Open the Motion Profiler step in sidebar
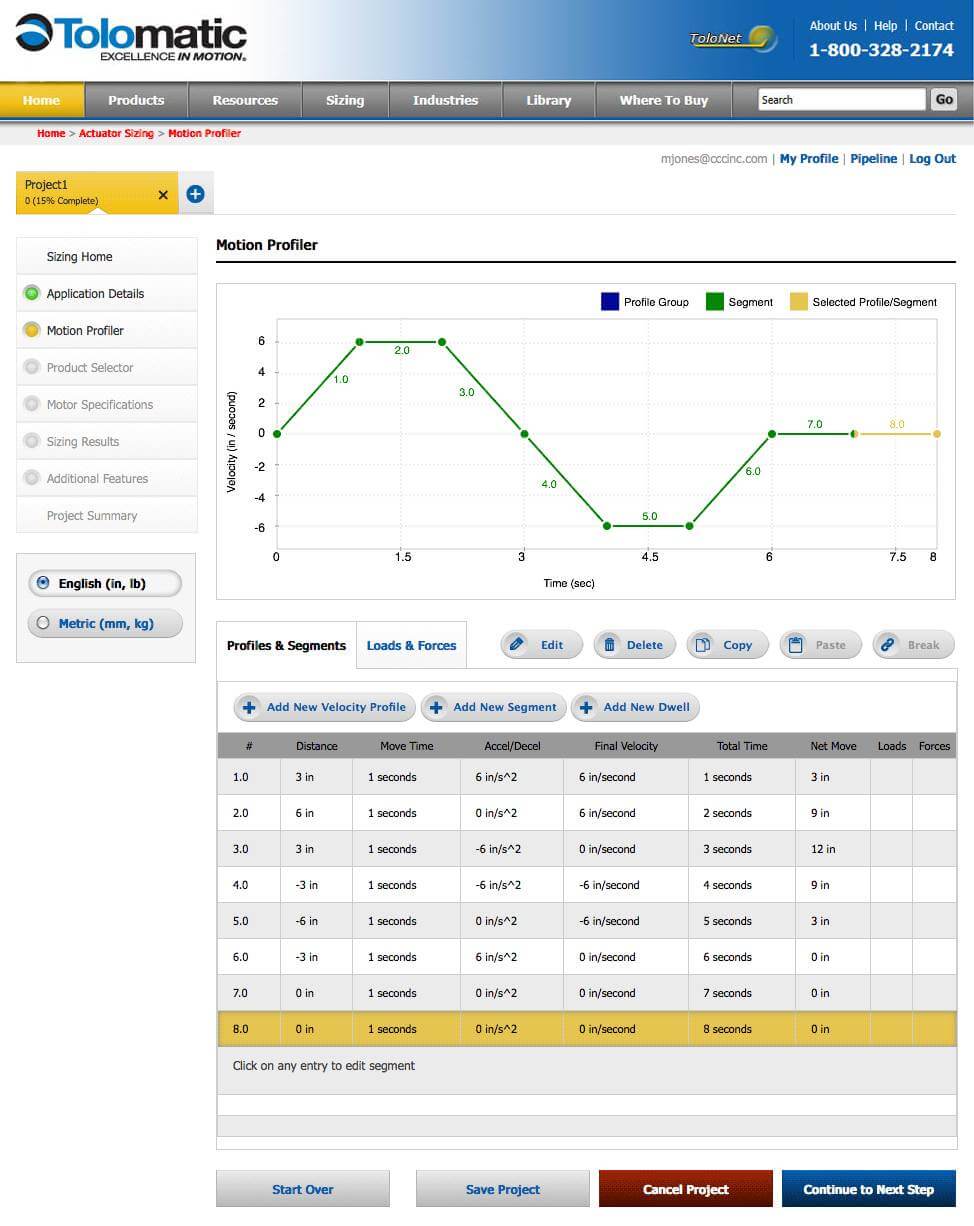This screenshot has width=974, height=1226. (x=85, y=331)
